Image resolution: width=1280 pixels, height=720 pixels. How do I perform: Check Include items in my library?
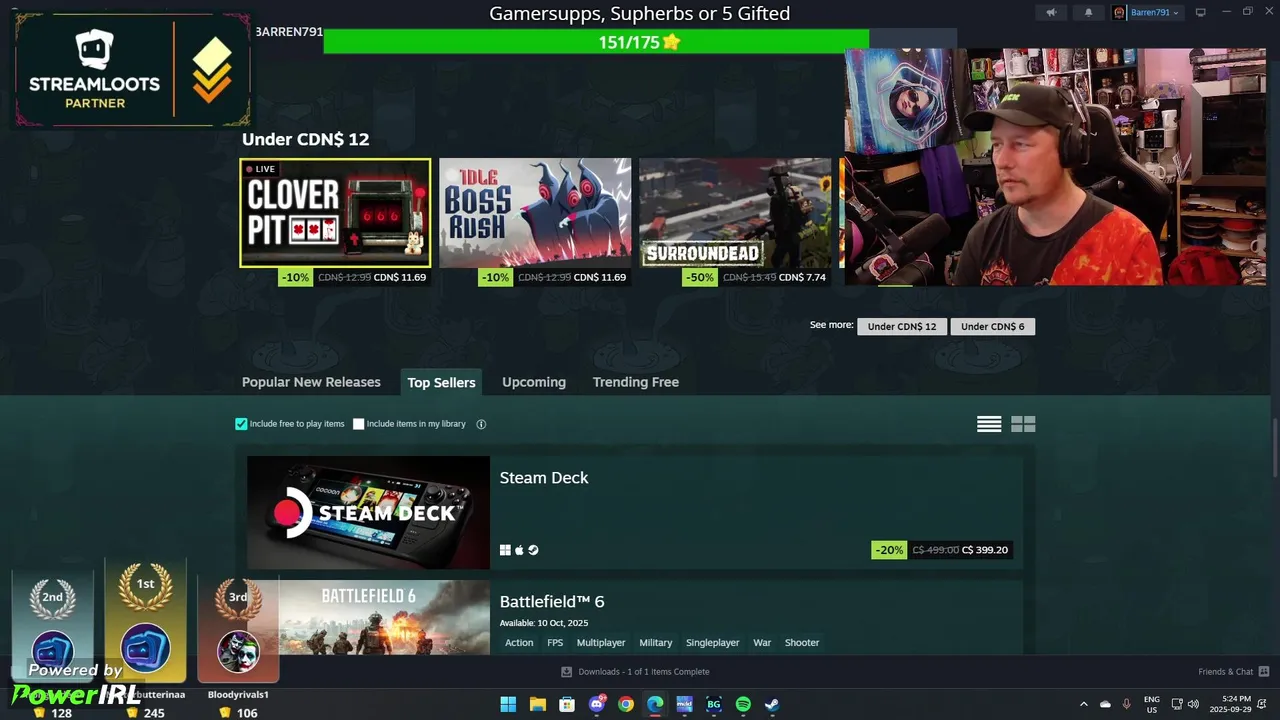pyautogui.click(x=359, y=424)
